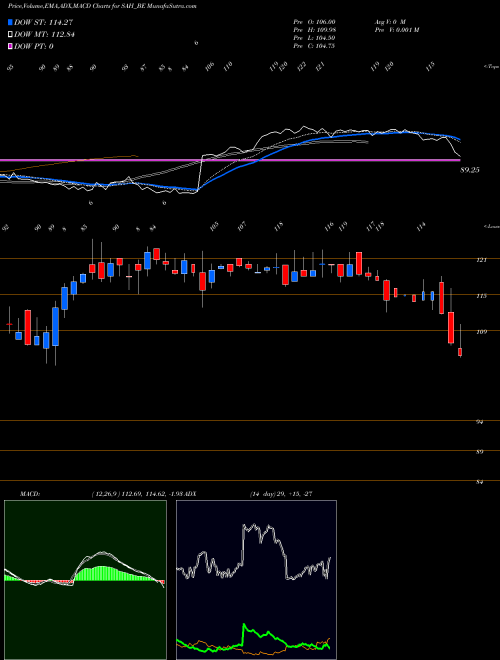Image resolution: width=500 pixels, height=660 pixels.
Task: Click the 115 level on the right price axis
Action: coord(482,296)
